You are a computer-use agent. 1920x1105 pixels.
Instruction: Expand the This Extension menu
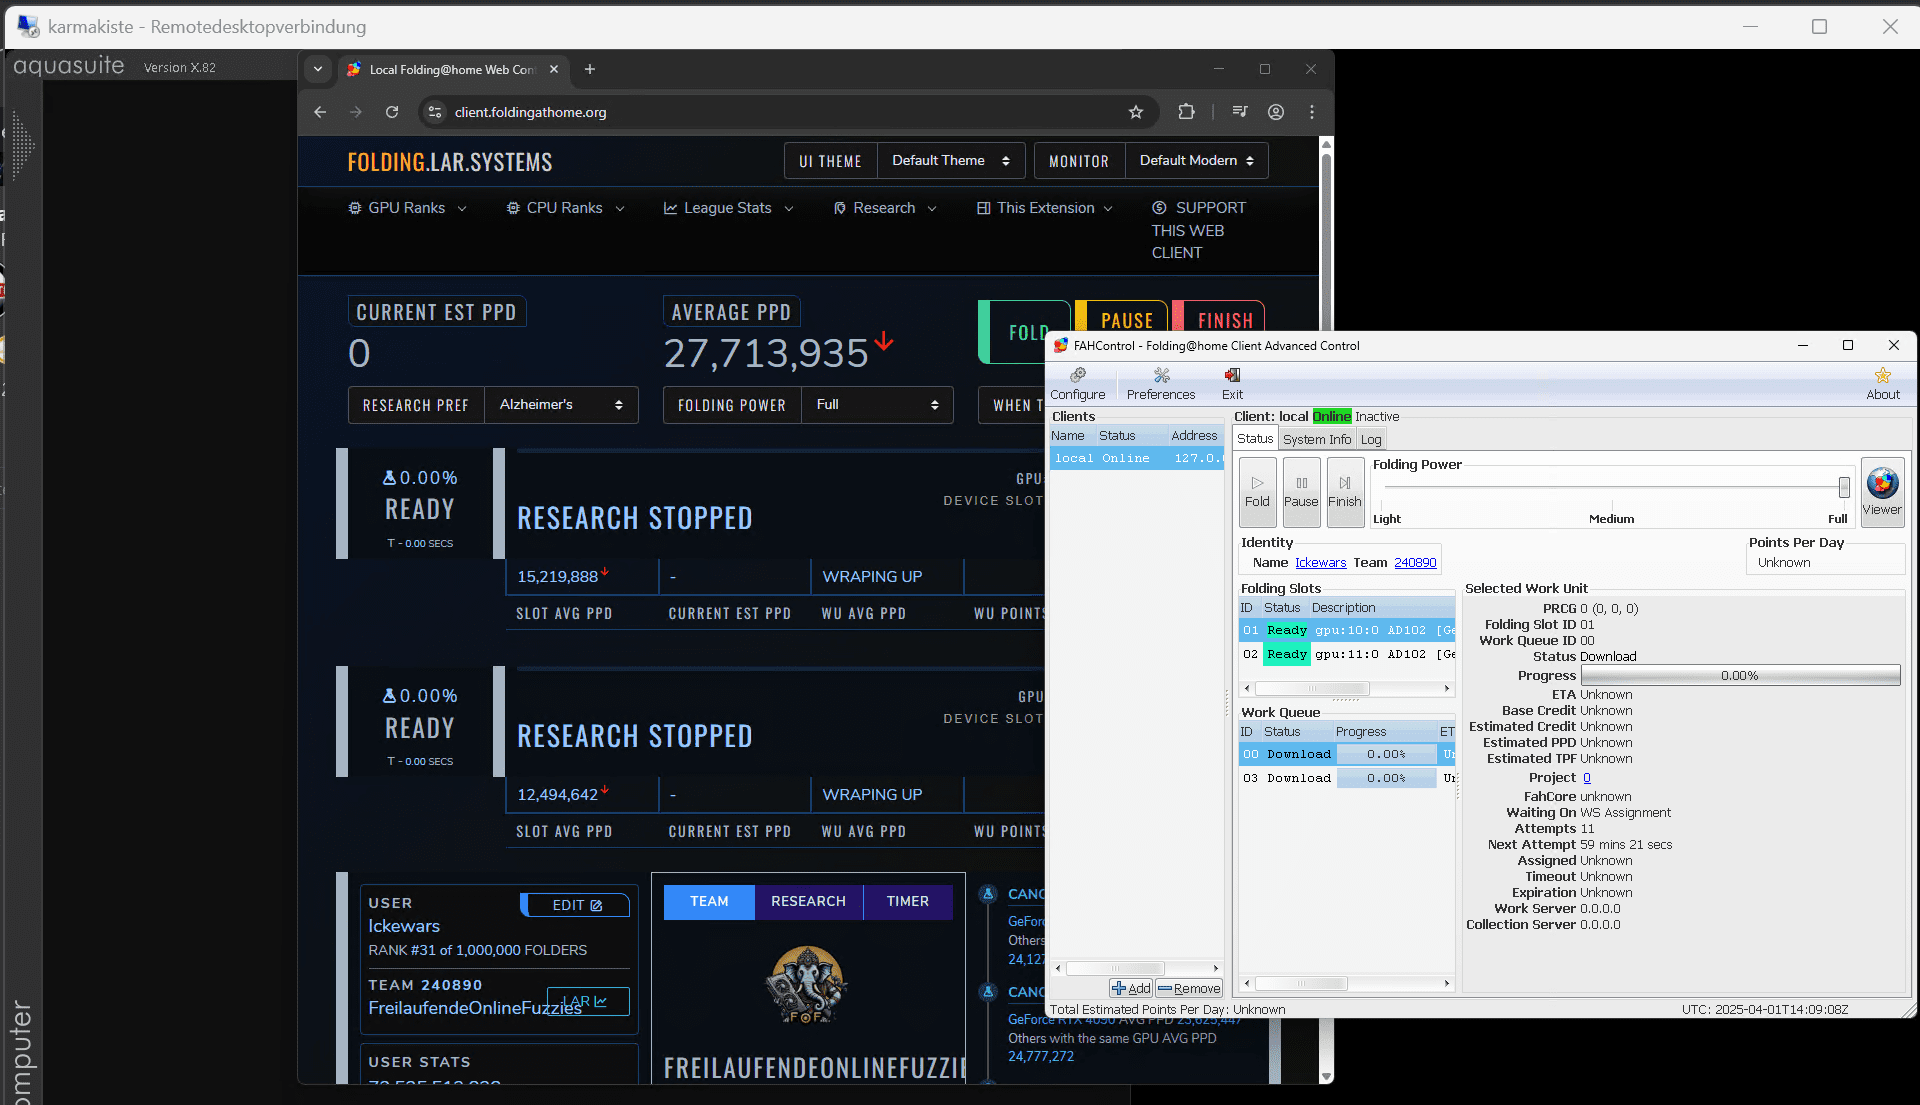click(x=1045, y=208)
